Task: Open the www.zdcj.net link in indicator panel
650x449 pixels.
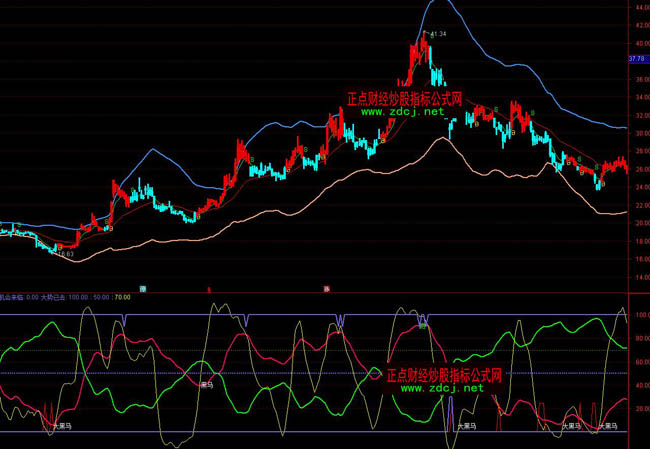Action: coord(443,388)
